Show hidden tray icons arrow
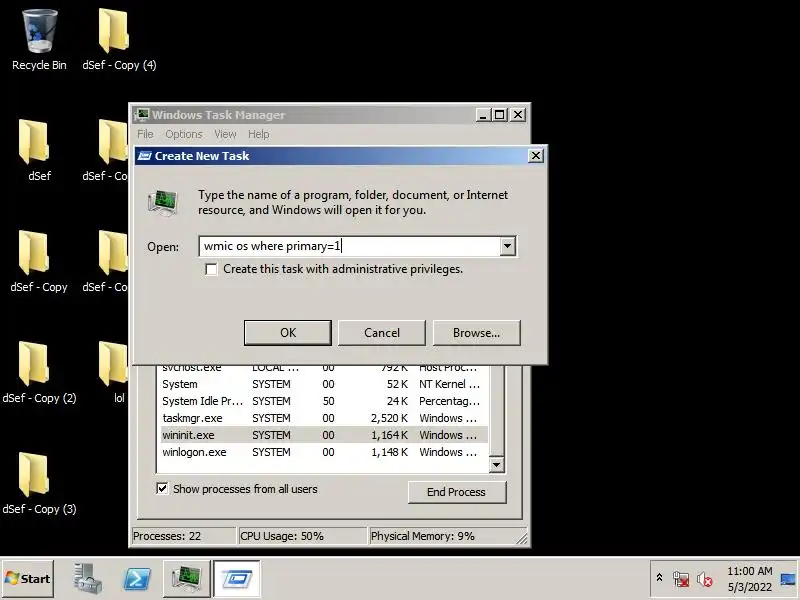The width and height of the screenshot is (800, 600). [659, 578]
